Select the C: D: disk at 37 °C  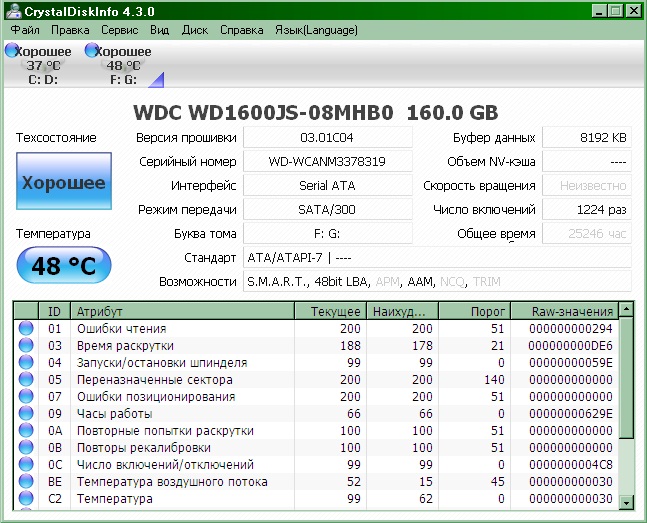[39, 64]
